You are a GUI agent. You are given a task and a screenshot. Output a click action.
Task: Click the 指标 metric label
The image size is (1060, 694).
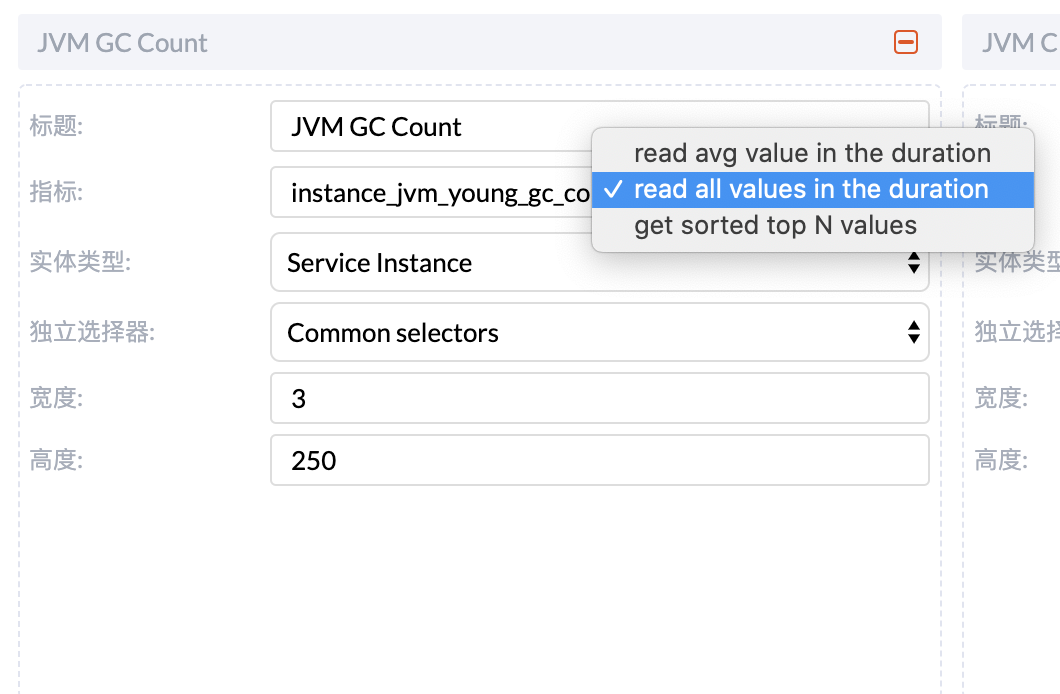coord(56,192)
